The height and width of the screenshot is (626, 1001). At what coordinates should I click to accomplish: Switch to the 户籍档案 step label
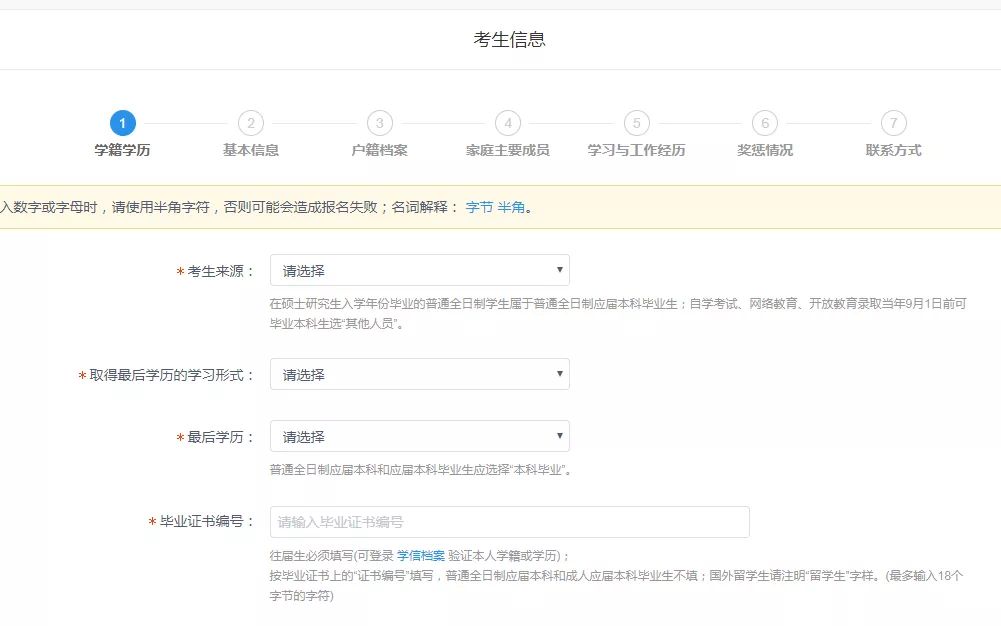(x=379, y=150)
